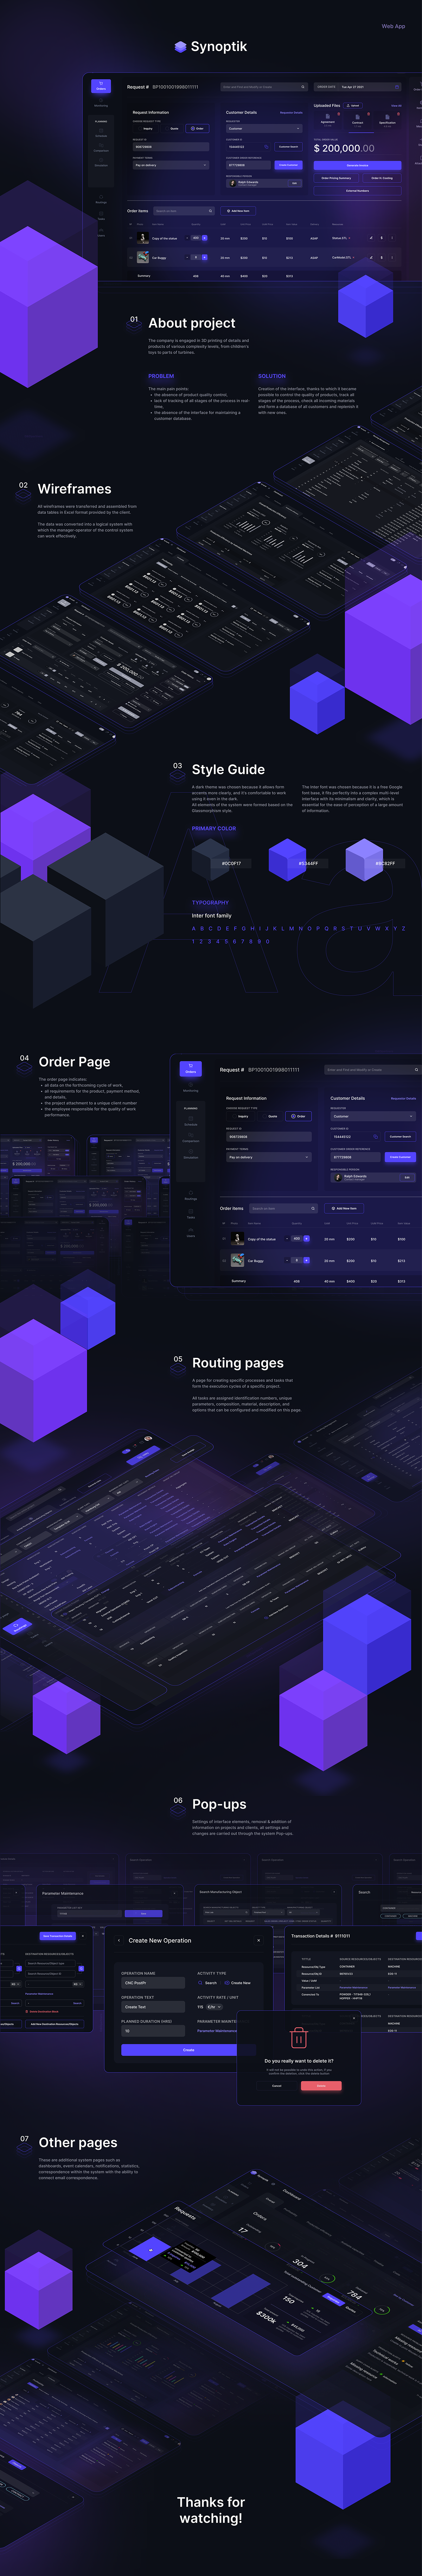Screen dimensions: 422x2576
Task: Click Planned Duration field in Create New Operation
Action: point(153,2031)
